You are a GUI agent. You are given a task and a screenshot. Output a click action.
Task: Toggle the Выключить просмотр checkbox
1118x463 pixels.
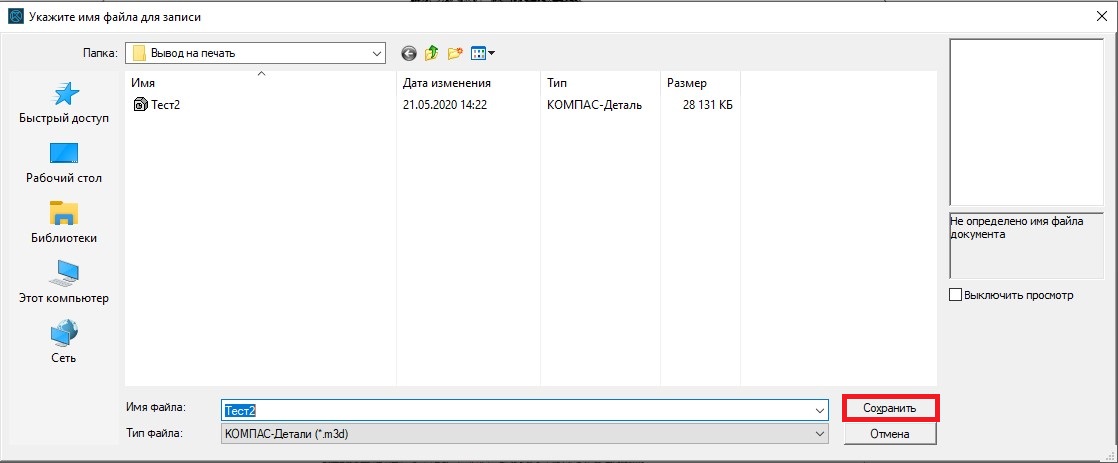point(955,295)
